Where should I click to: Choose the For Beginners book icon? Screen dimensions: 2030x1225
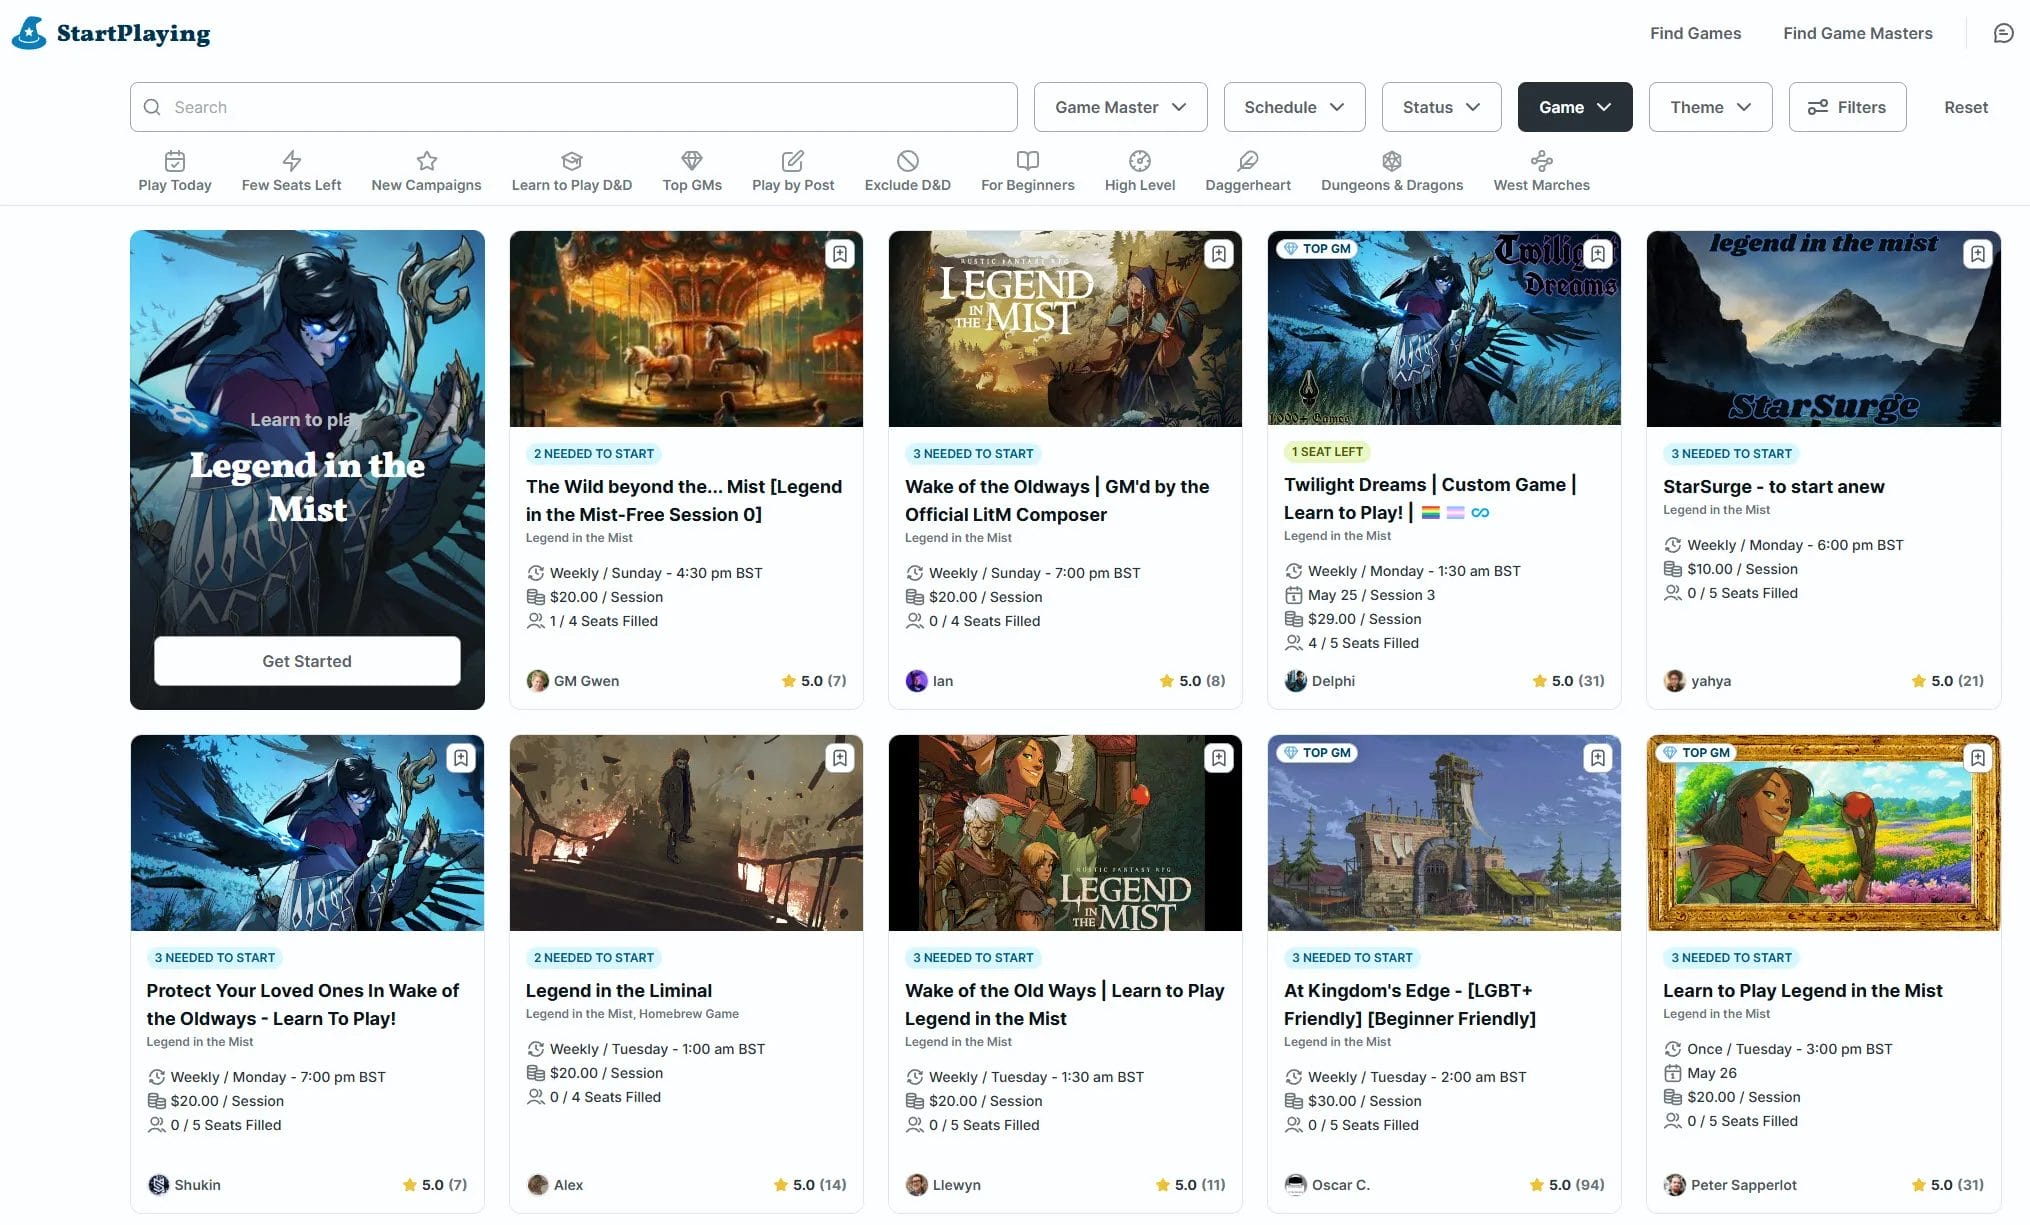(x=1028, y=160)
